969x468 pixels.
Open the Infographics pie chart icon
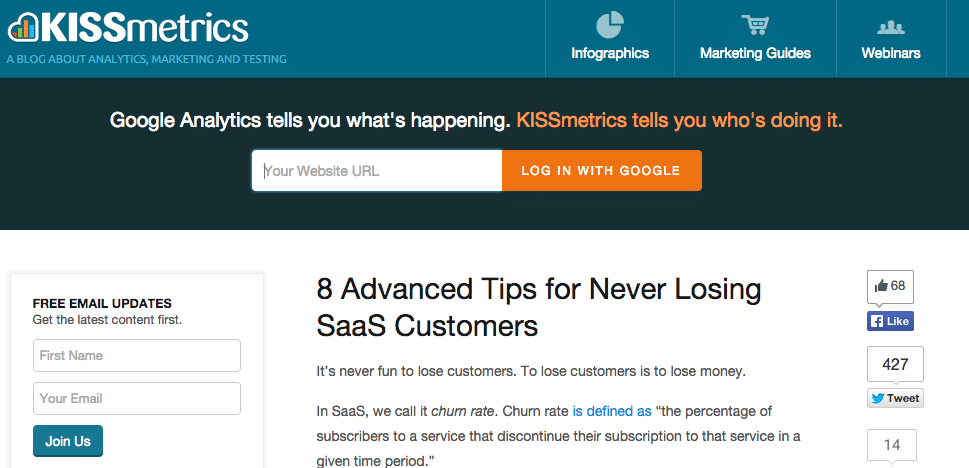tap(609, 25)
